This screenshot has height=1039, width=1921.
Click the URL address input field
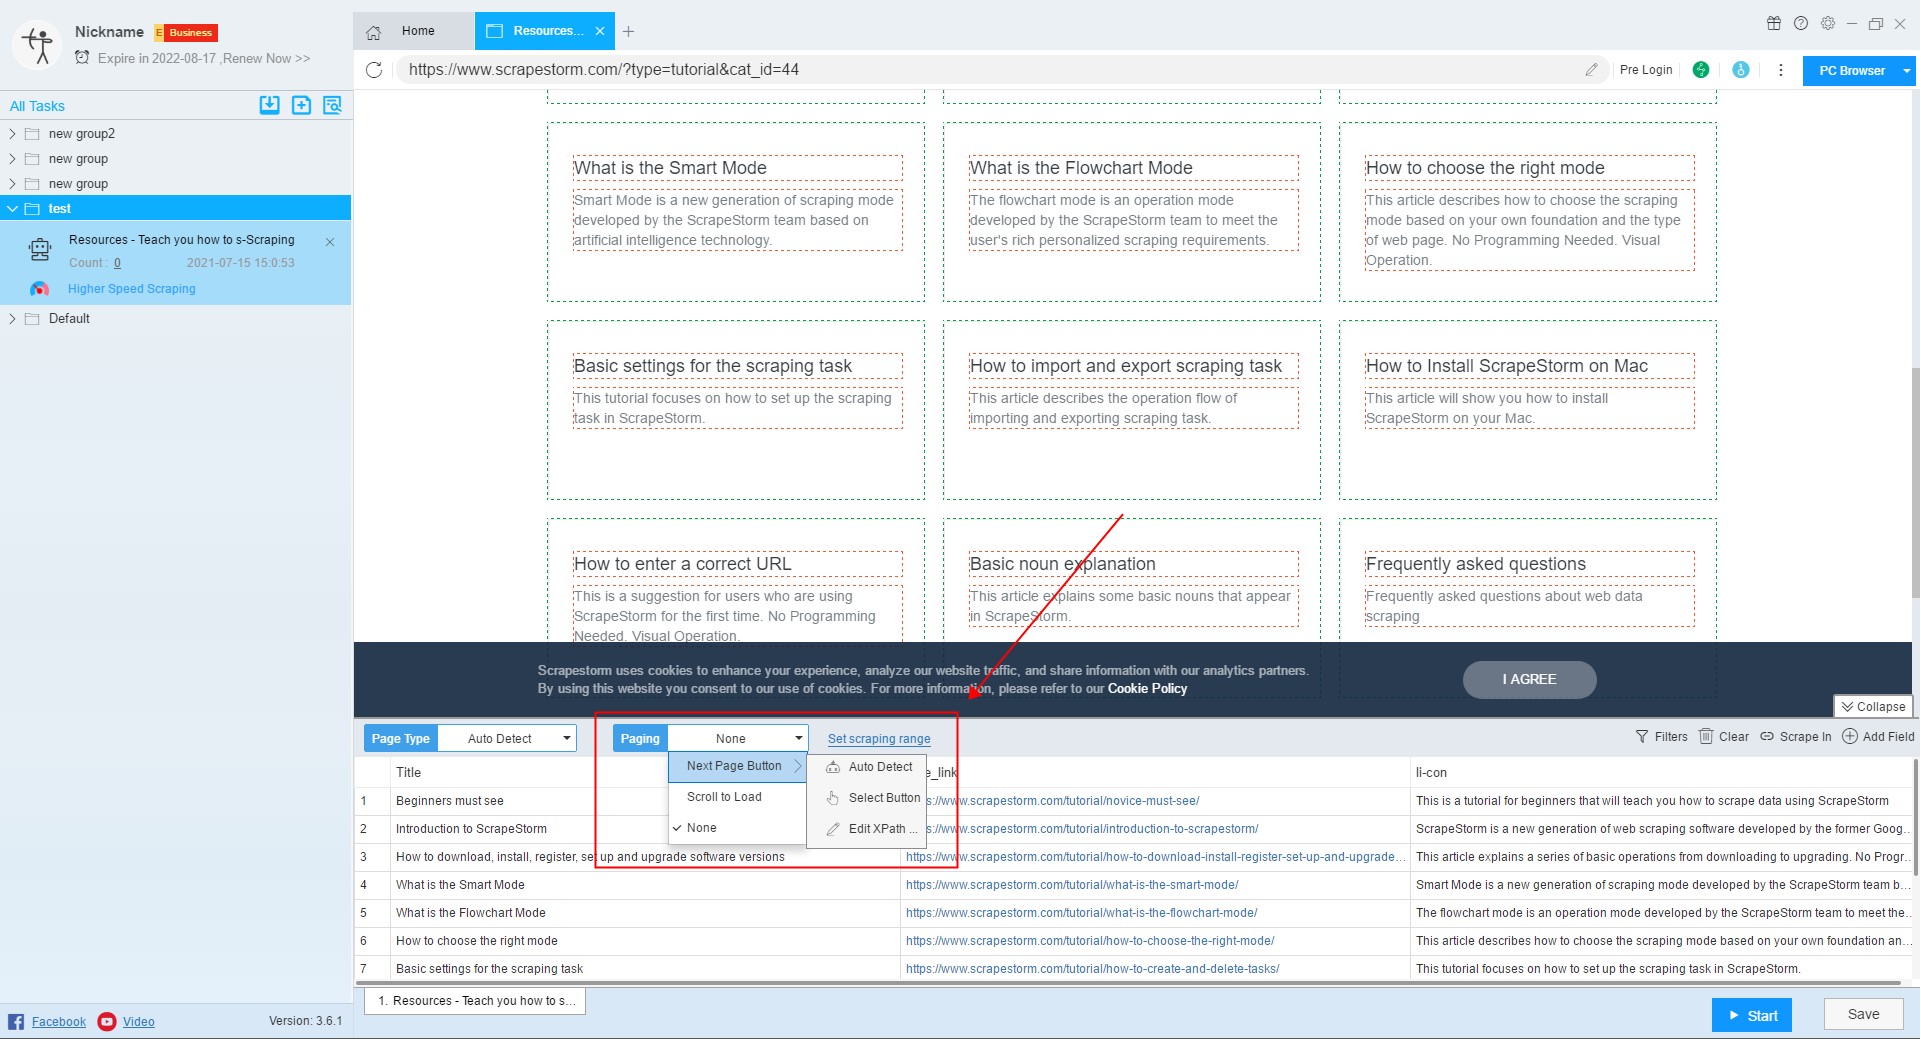[x=990, y=70]
